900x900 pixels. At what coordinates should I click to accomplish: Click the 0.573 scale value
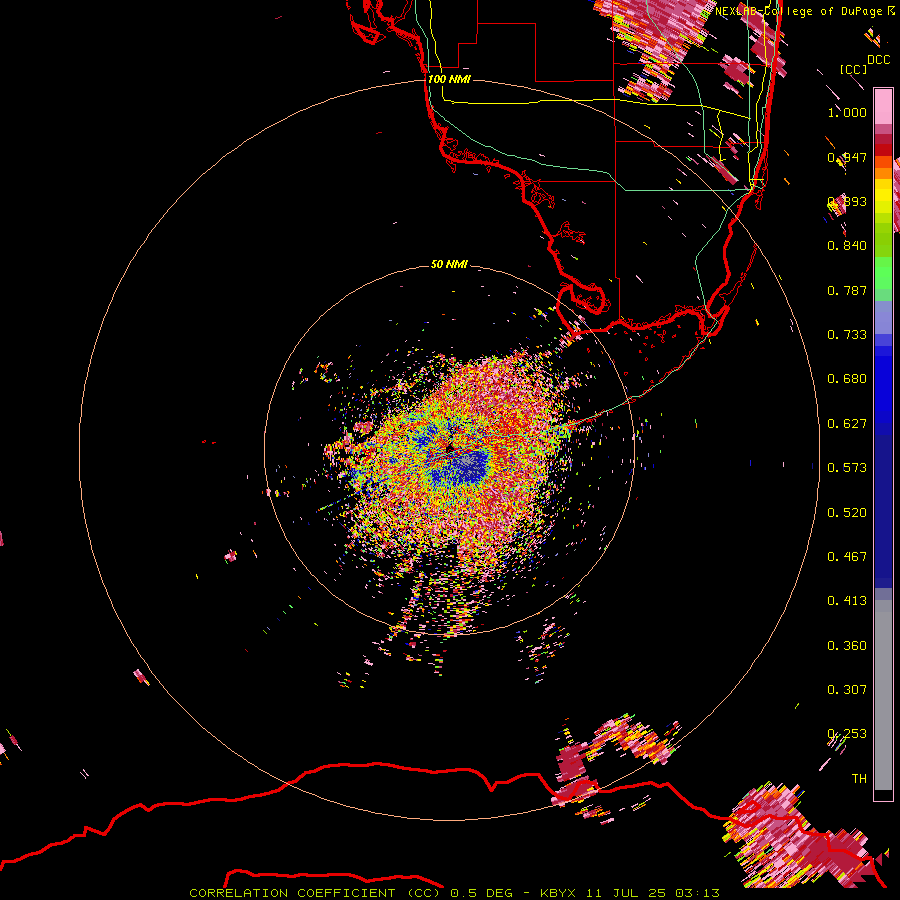tap(847, 468)
